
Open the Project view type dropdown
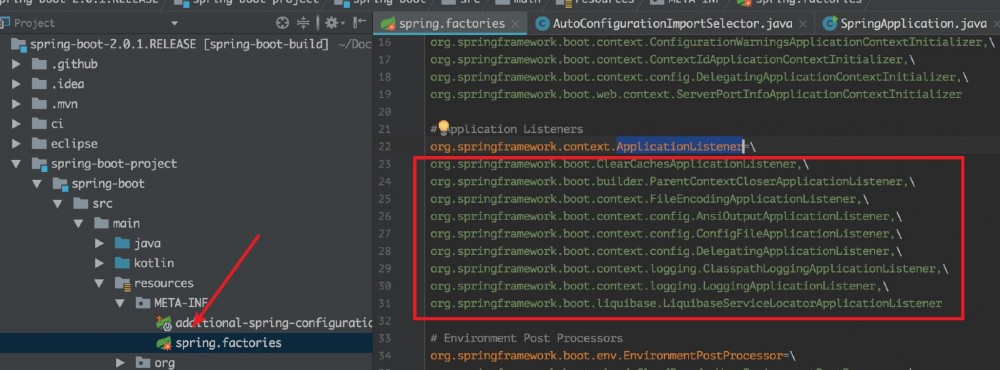coord(175,24)
